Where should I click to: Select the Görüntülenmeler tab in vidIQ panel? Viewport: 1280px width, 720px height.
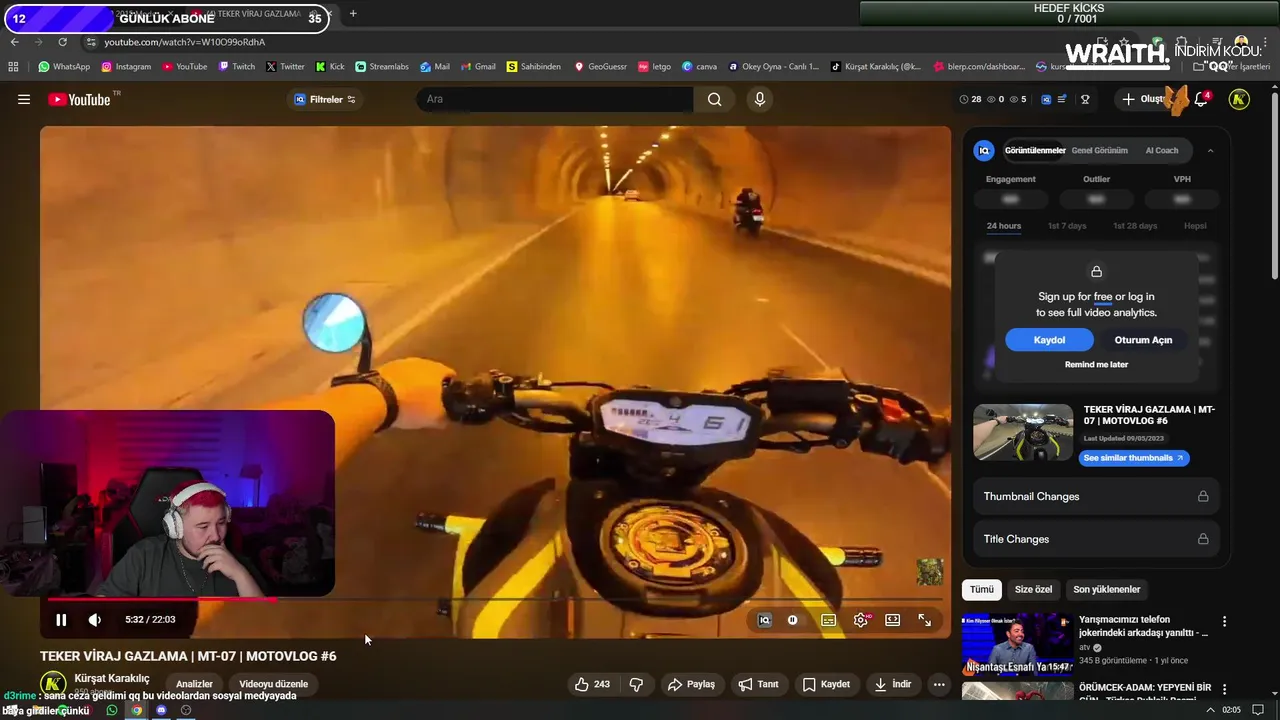[1035, 151]
